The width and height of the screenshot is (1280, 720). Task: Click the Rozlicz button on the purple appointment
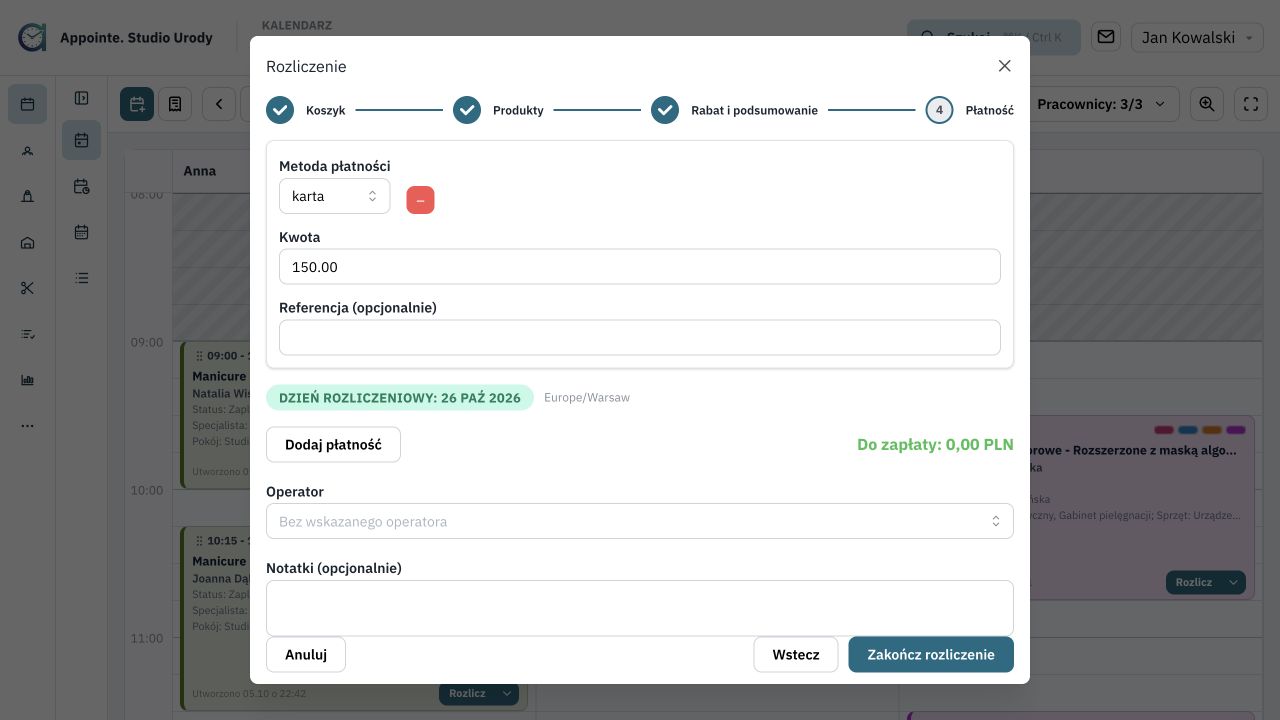pyautogui.click(x=1194, y=582)
